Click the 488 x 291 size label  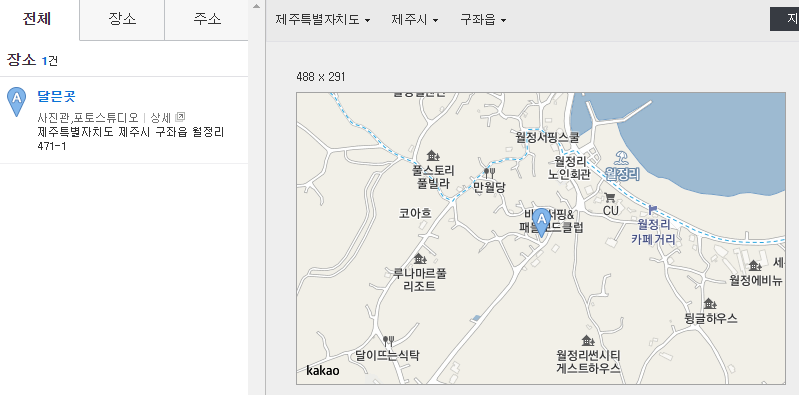point(321,77)
